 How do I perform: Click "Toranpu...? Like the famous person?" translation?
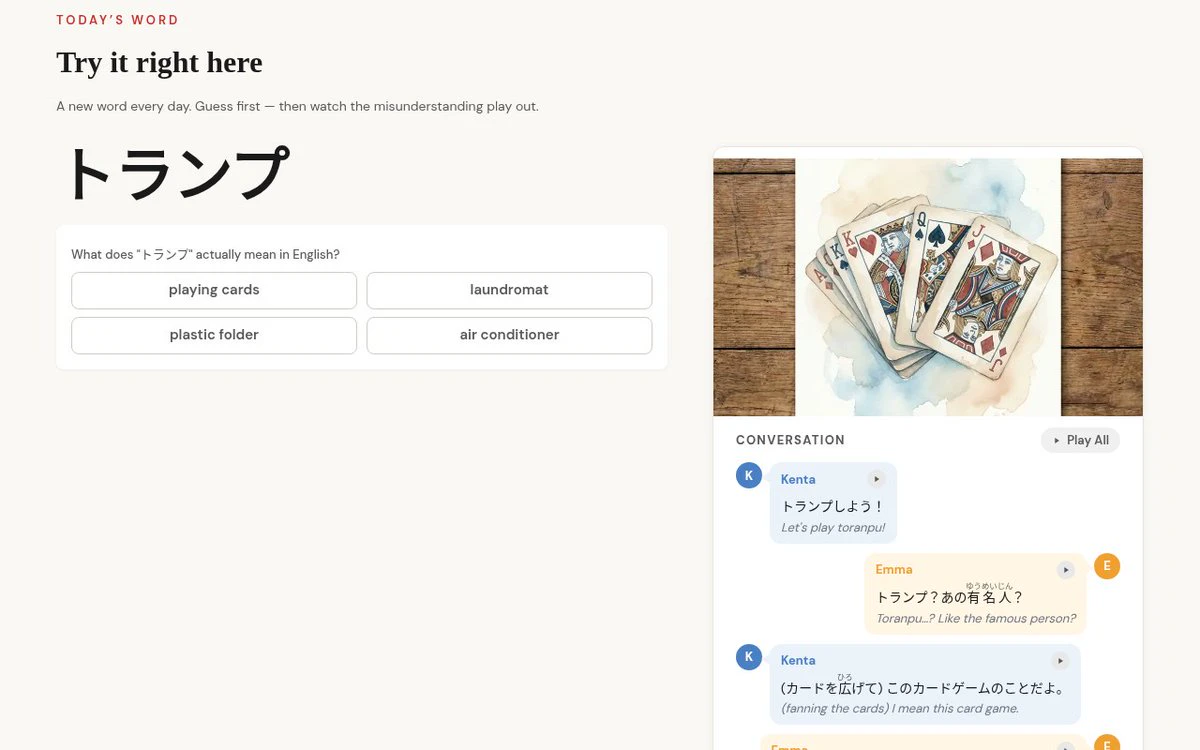pyautogui.click(x=976, y=618)
